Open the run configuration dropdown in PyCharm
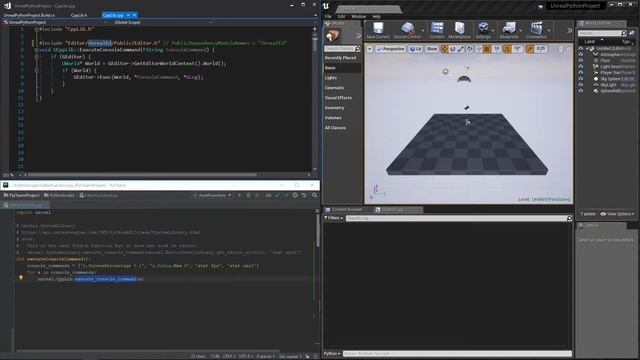Screen dimensions: 640x360 [x=212, y=196]
